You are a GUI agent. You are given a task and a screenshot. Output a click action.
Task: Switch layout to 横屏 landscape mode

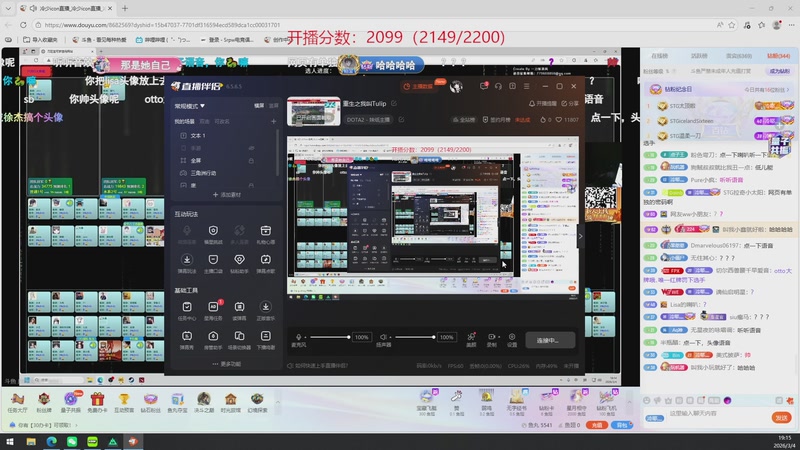pyautogui.click(x=259, y=106)
